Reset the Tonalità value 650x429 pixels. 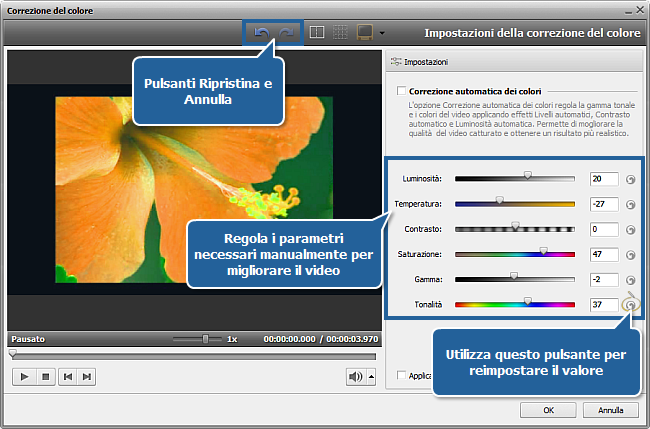pyautogui.click(x=631, y=305)
